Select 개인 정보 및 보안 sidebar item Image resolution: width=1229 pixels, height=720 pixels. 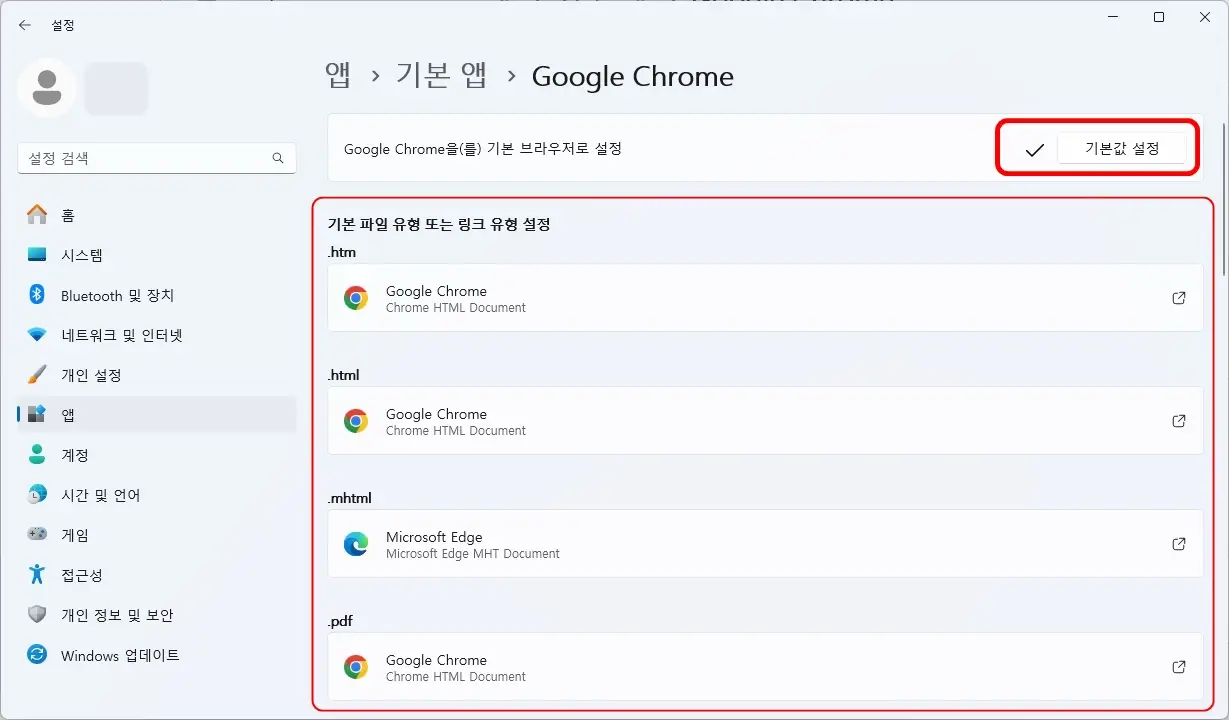[x=157, y=615]
